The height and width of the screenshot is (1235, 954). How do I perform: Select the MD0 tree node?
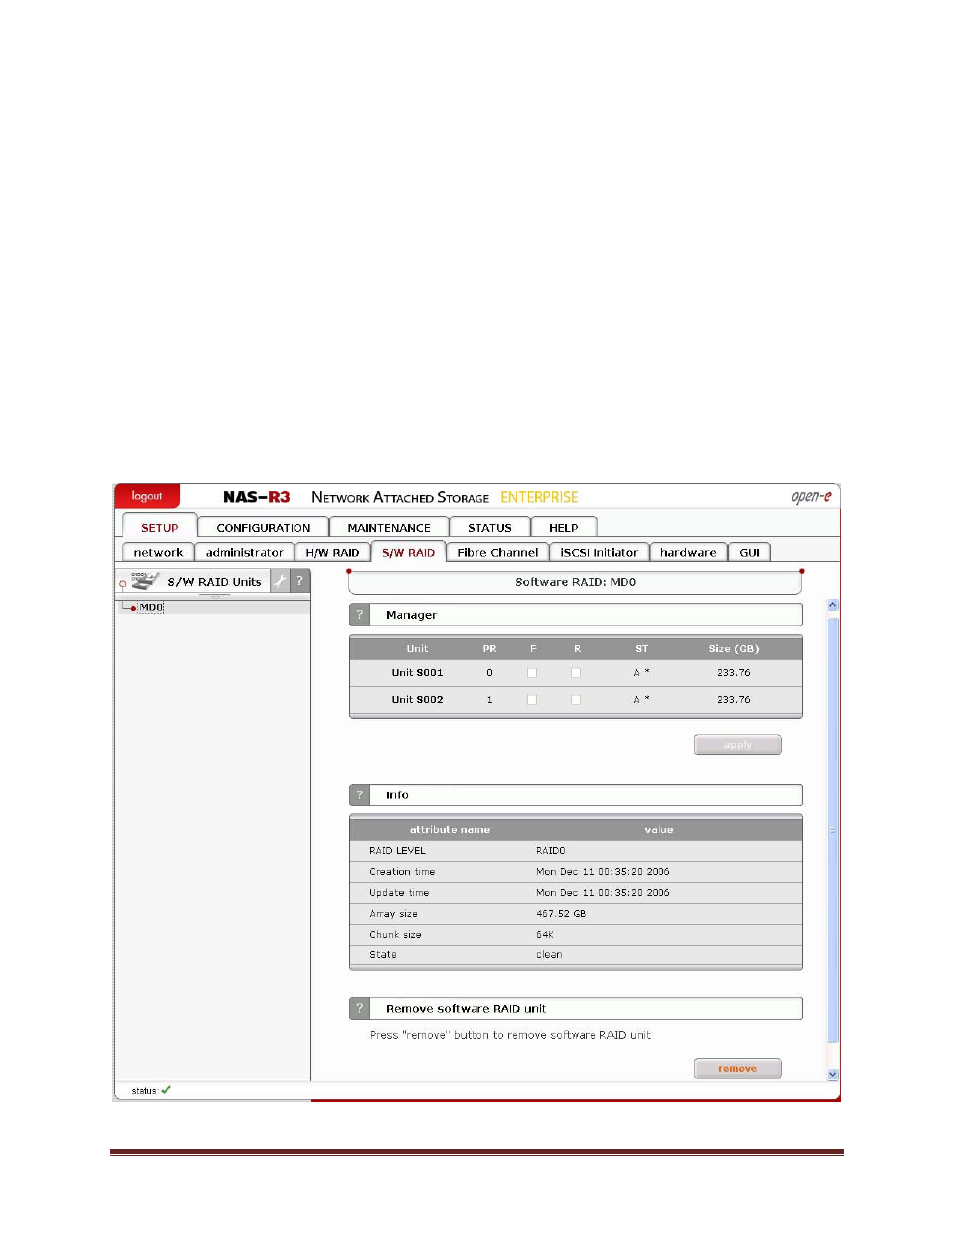(x=151, y=607)
